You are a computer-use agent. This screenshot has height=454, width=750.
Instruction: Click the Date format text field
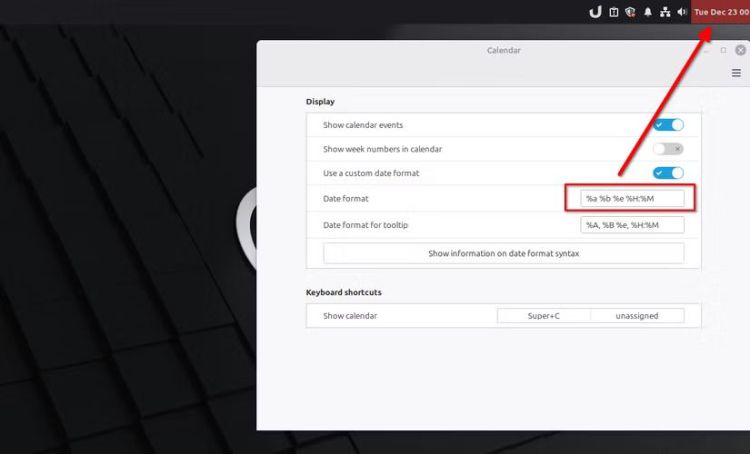[632, 198]
